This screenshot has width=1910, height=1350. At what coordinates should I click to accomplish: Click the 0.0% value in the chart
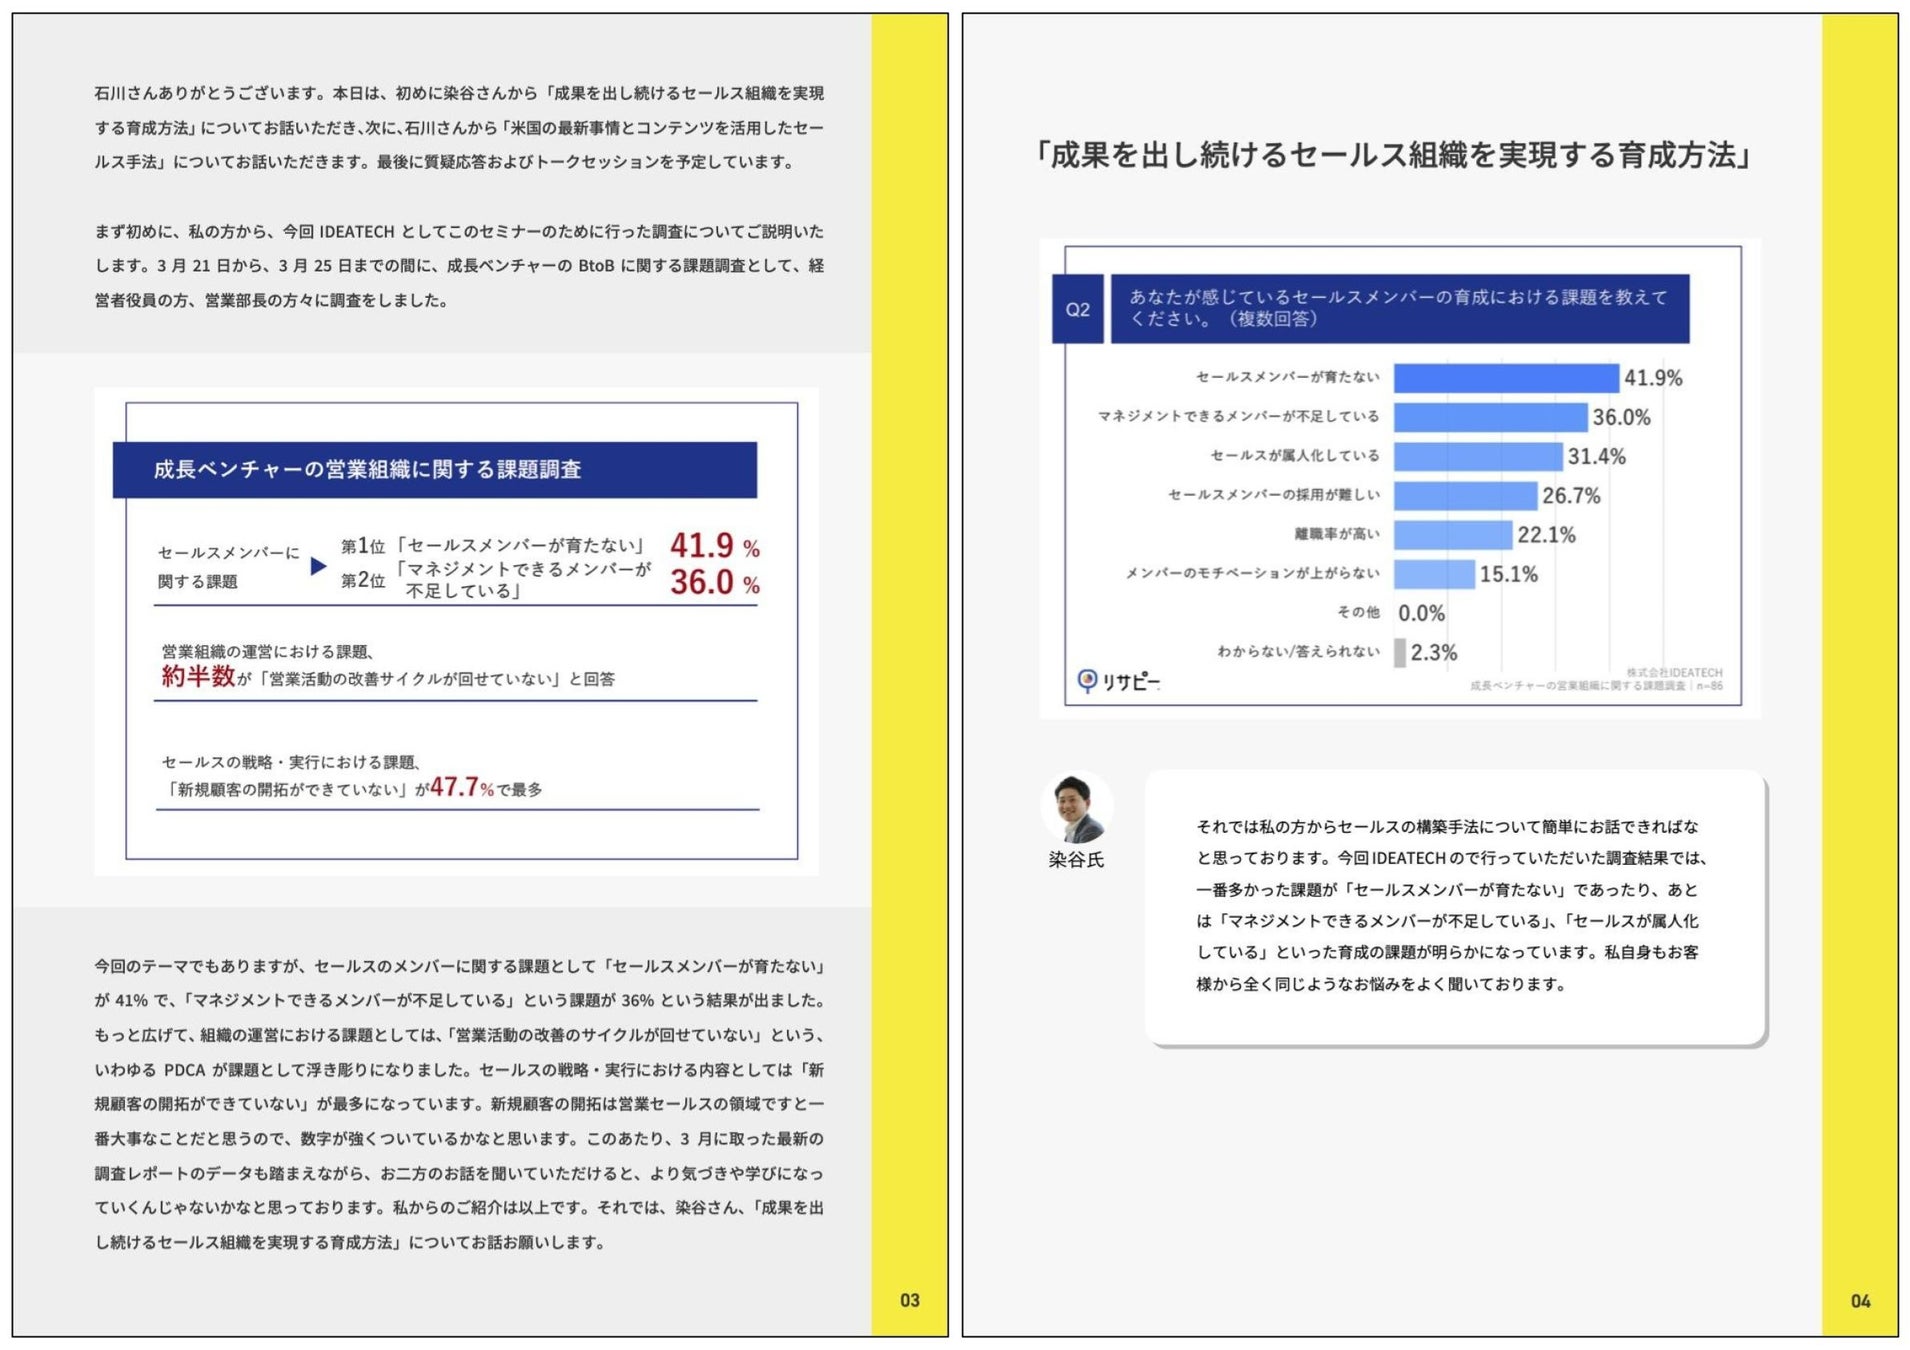coord(1422,614)
